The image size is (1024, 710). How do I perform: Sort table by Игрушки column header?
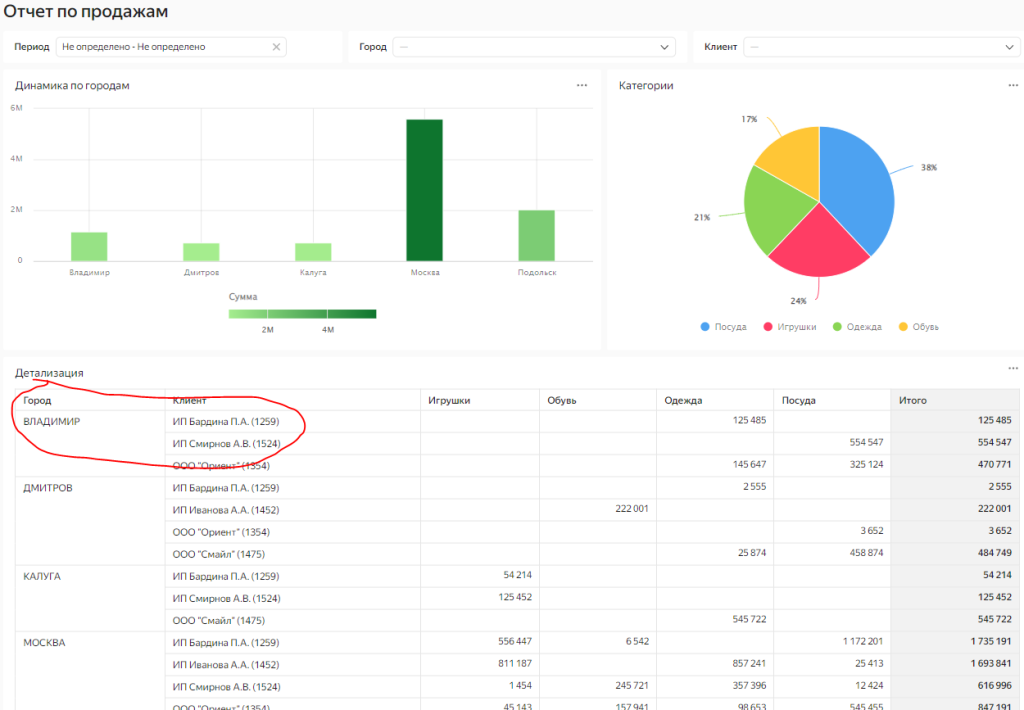pos(449,400)
